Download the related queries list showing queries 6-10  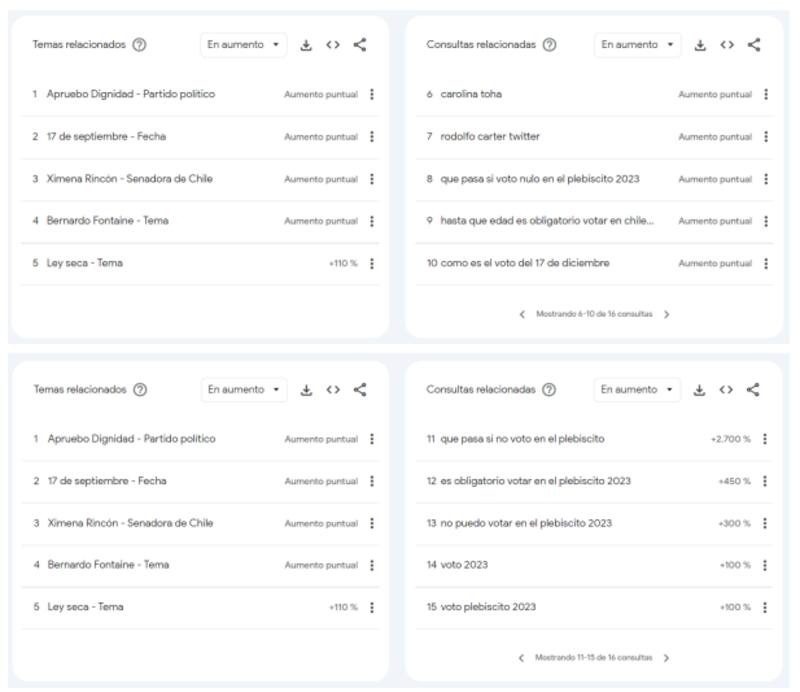[700, 45]
